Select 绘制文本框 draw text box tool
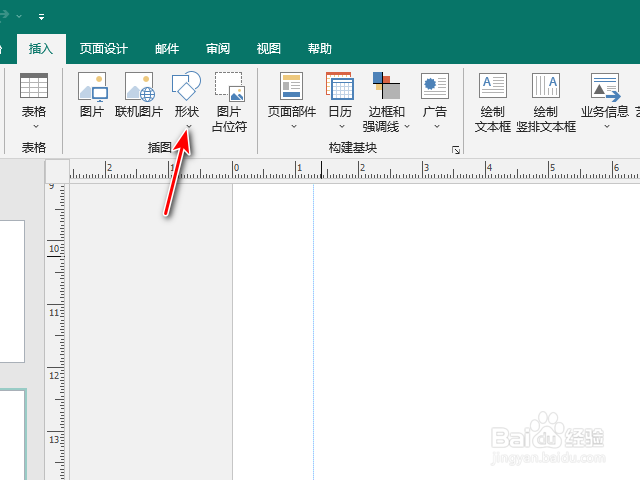Viewport: 640px width, 480px height. [493, 102]
